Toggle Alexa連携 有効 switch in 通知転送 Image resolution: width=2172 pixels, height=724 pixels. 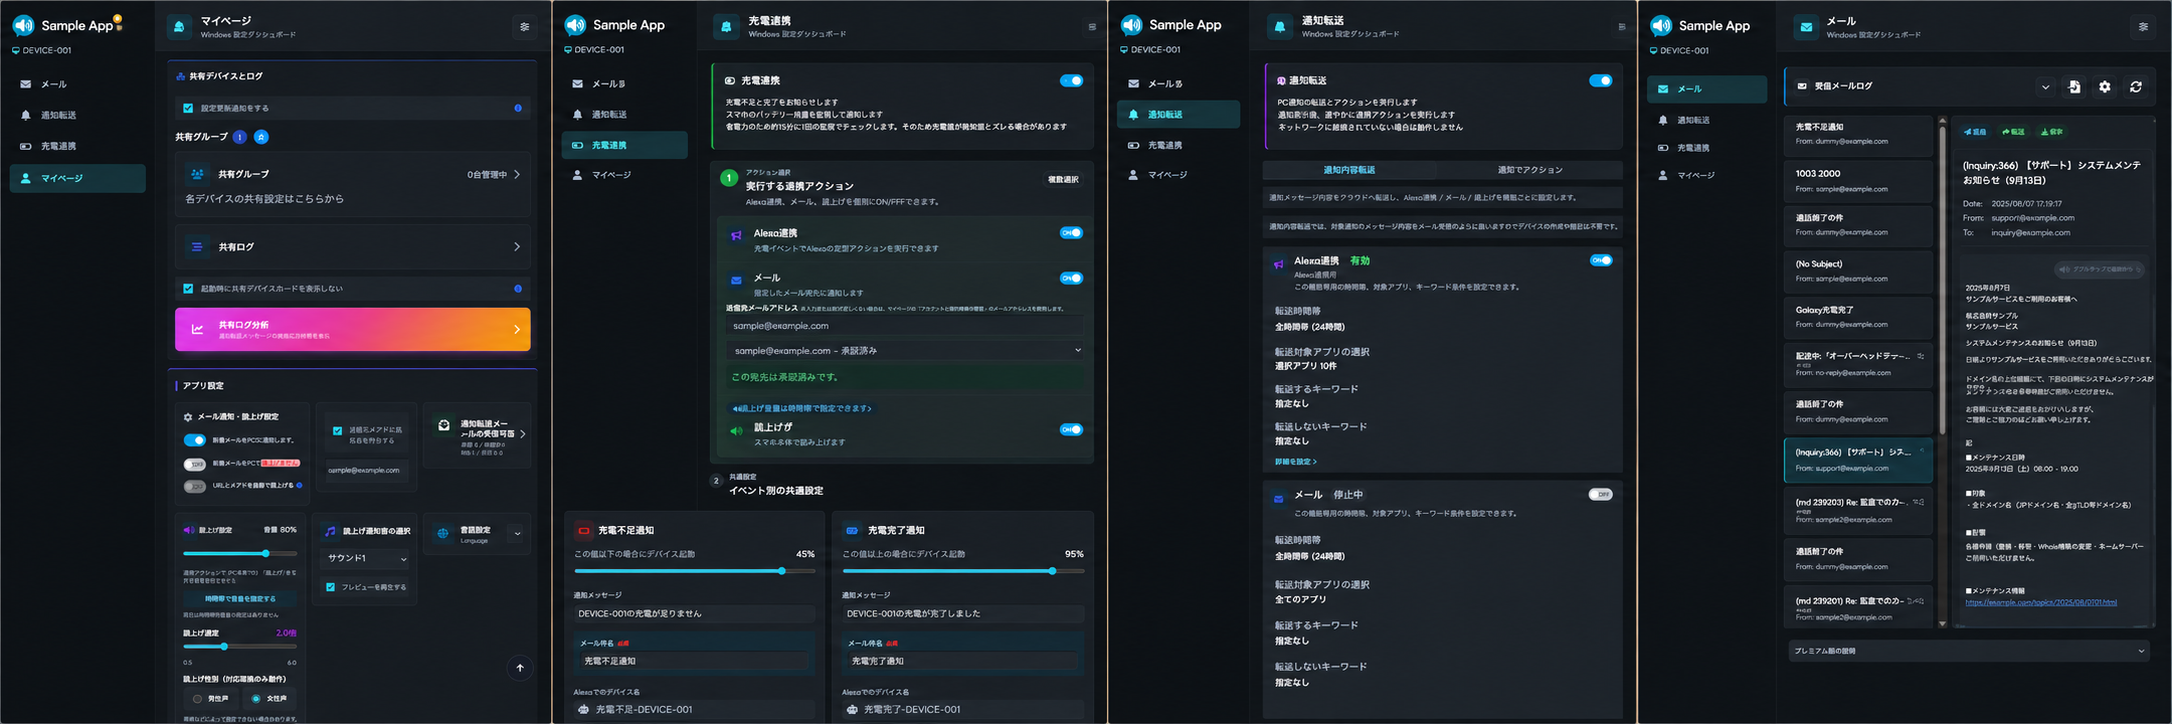tap(1601, 260)
